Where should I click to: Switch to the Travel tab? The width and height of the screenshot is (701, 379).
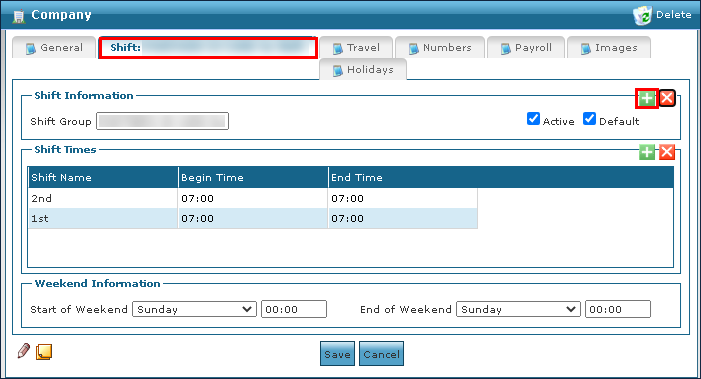click(356, 47)
